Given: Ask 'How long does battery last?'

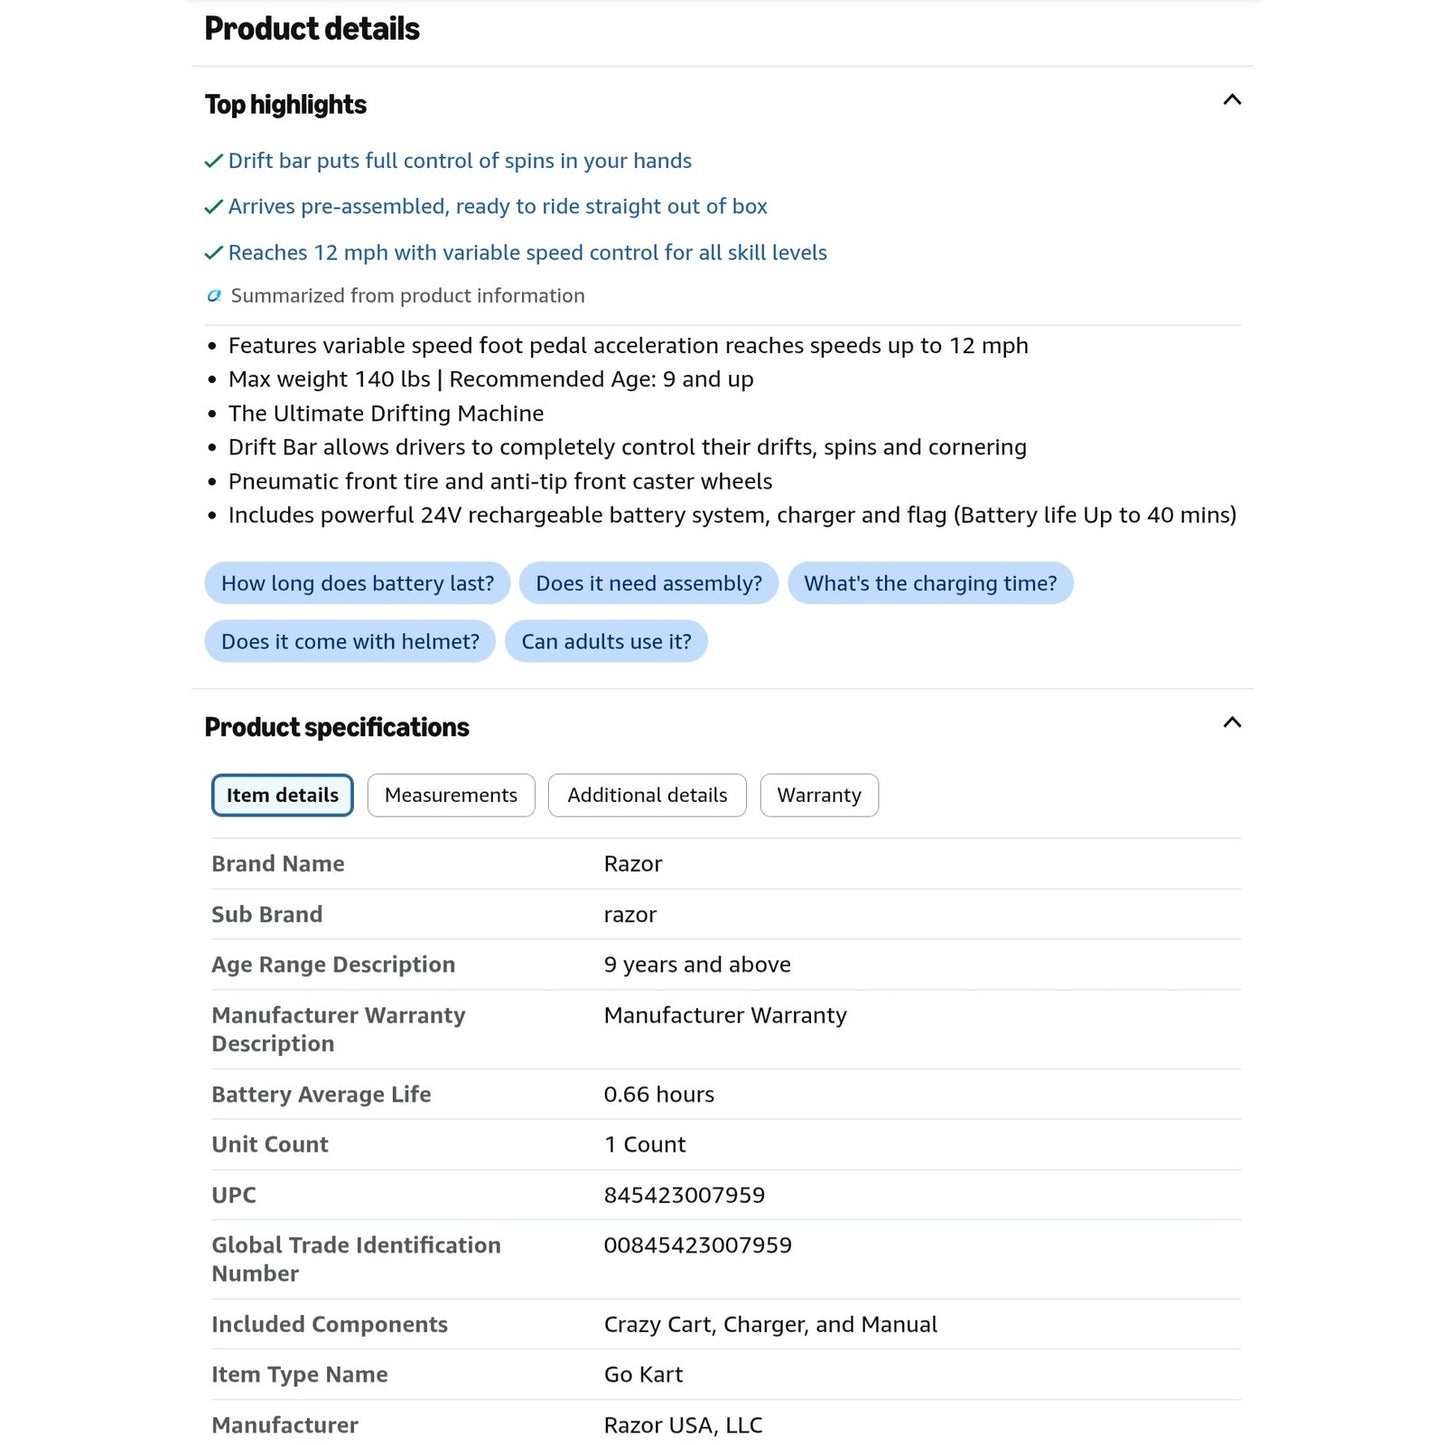Looking at the screenshot, I should tap(357, 583).
